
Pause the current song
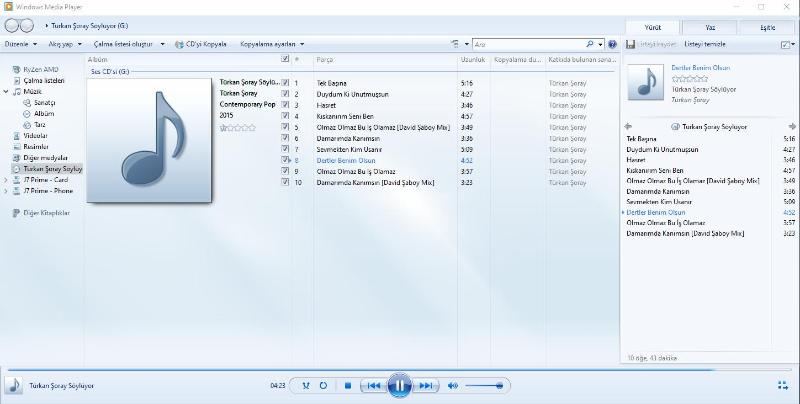(x=399, y=386)
